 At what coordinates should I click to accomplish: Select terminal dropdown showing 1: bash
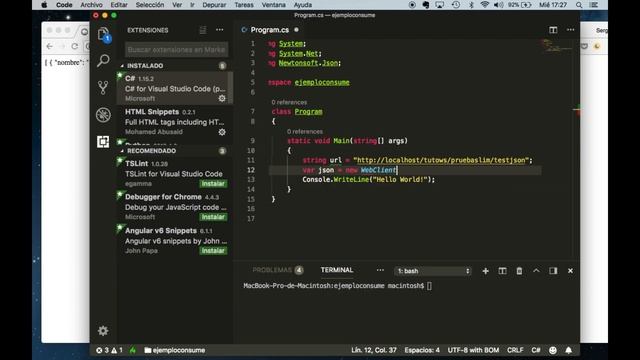433,271
